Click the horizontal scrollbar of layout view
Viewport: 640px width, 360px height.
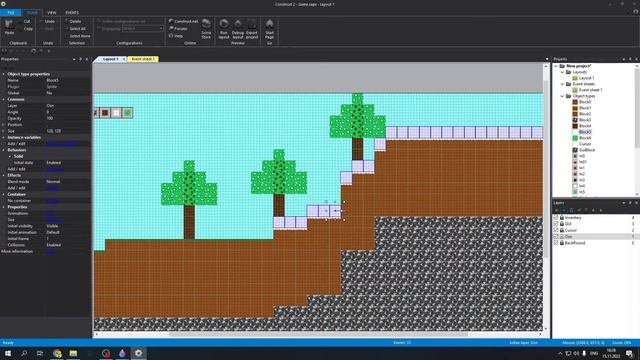[318, 334]
